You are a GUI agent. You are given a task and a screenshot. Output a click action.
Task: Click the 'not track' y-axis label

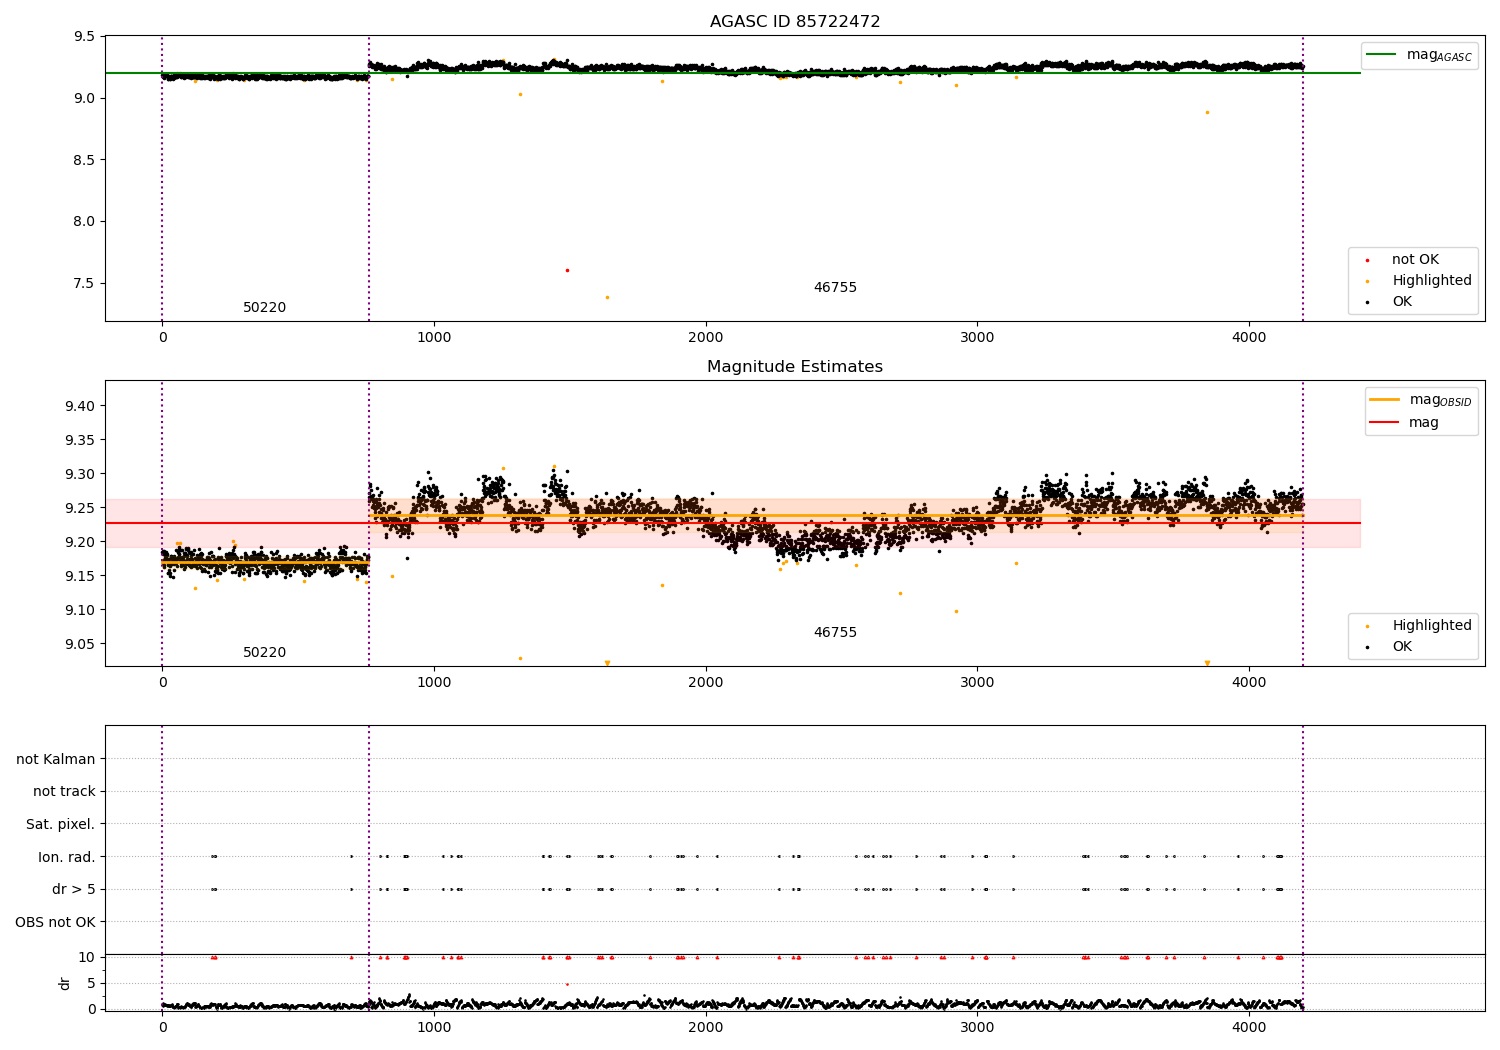(64, 791)
